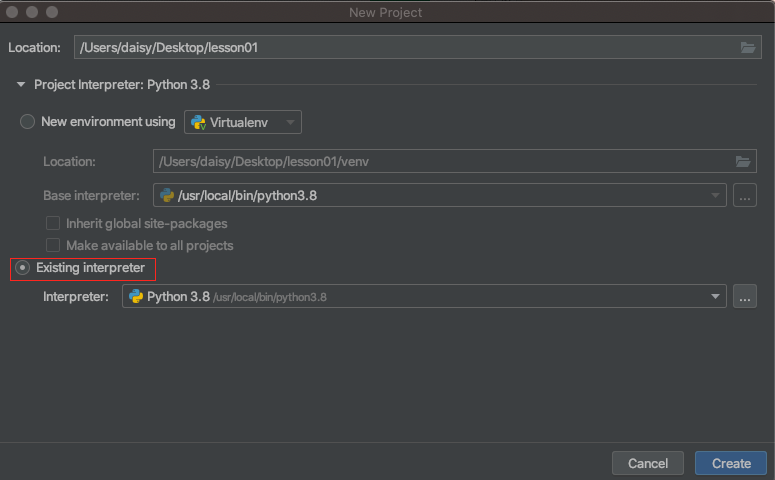Expand Interpreter Python 3.8 dropdown arrow
The width and height of the screenshot is (775, 480).
pyautogui.click(x=715, y=297)
